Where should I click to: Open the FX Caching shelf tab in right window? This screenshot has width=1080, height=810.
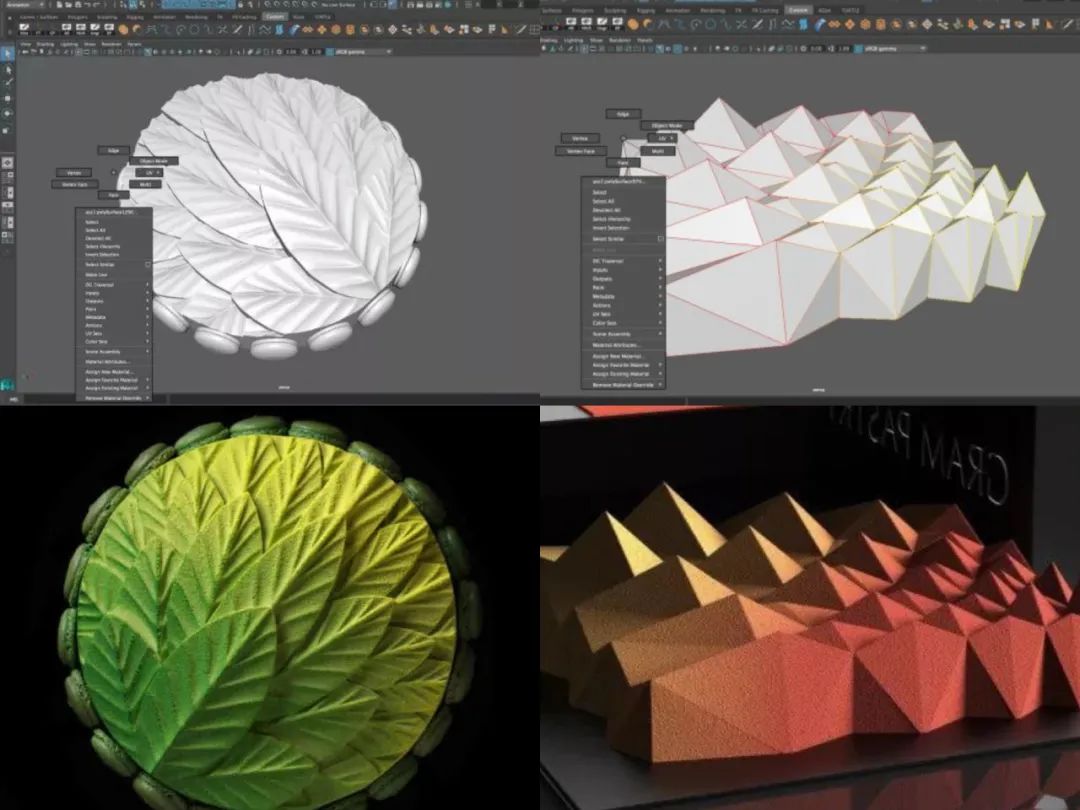click(x=764, y=10)
